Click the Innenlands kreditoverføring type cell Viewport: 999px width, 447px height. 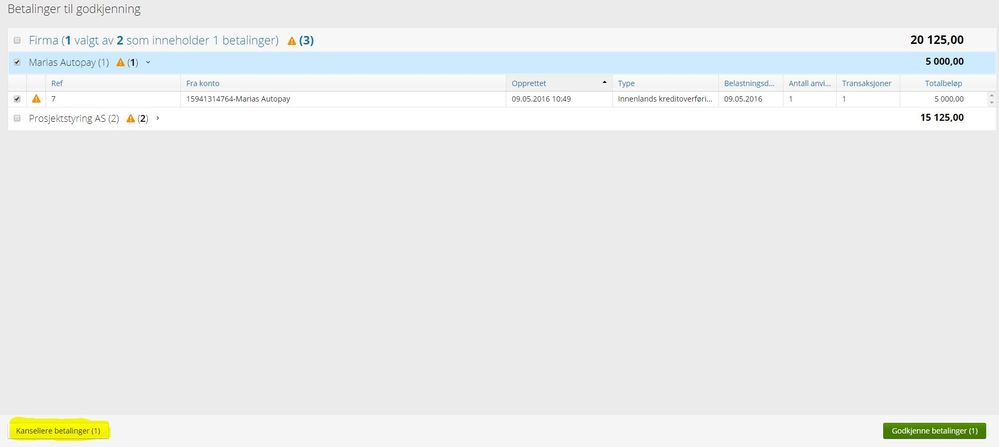point(665,99)
